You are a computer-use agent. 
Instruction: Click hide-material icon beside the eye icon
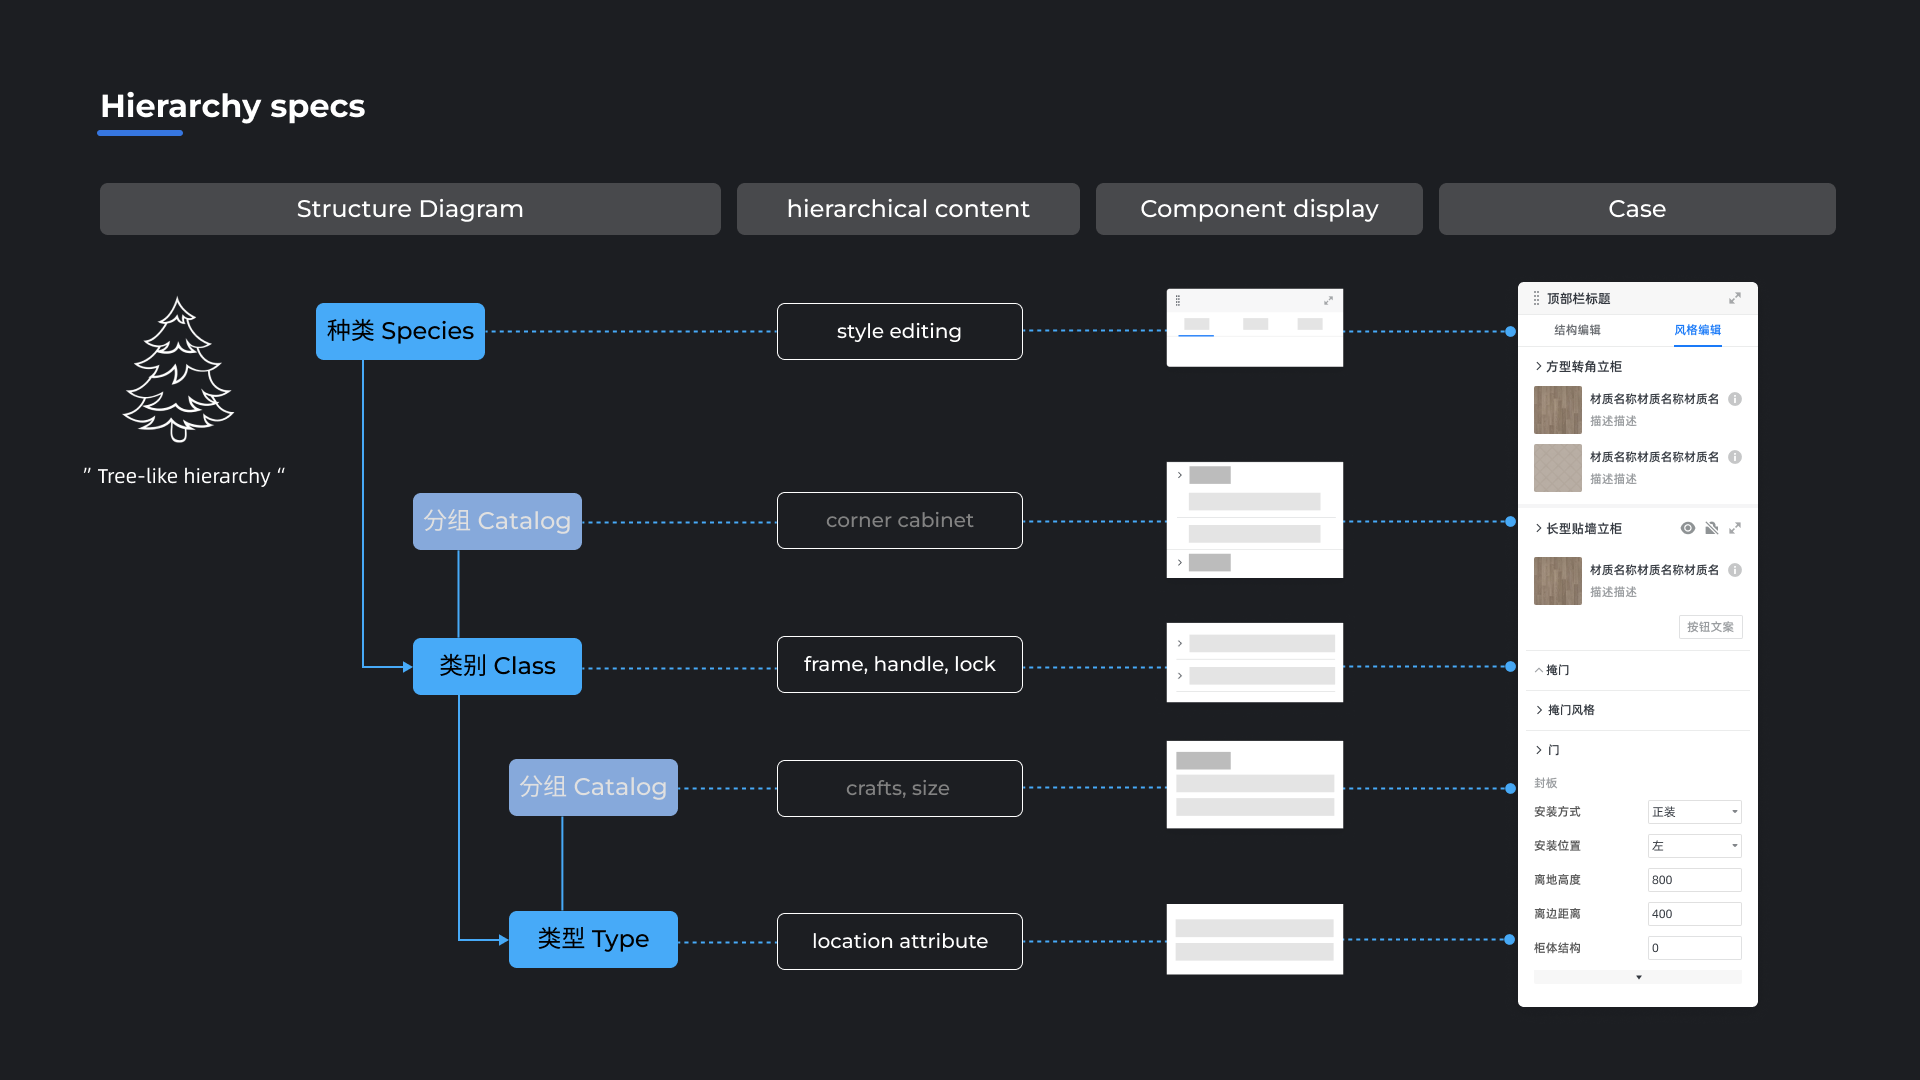(1711, 528)
